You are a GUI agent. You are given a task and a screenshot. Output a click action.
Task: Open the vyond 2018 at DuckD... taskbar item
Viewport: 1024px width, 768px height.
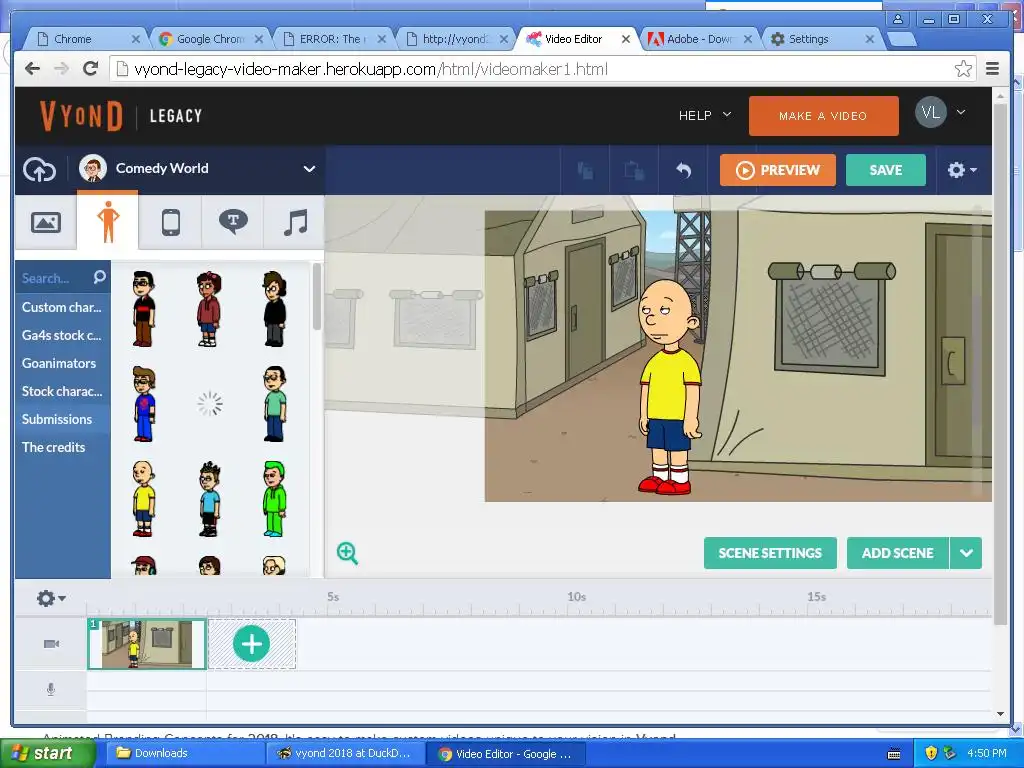coord(345,754)
